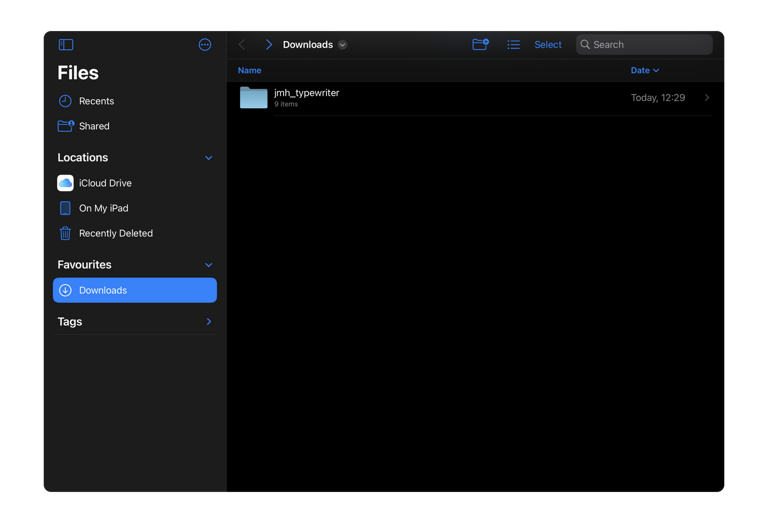Click the Recently Deleted trash icon
This screenshot has height=523, width=768.
[65, 233]
